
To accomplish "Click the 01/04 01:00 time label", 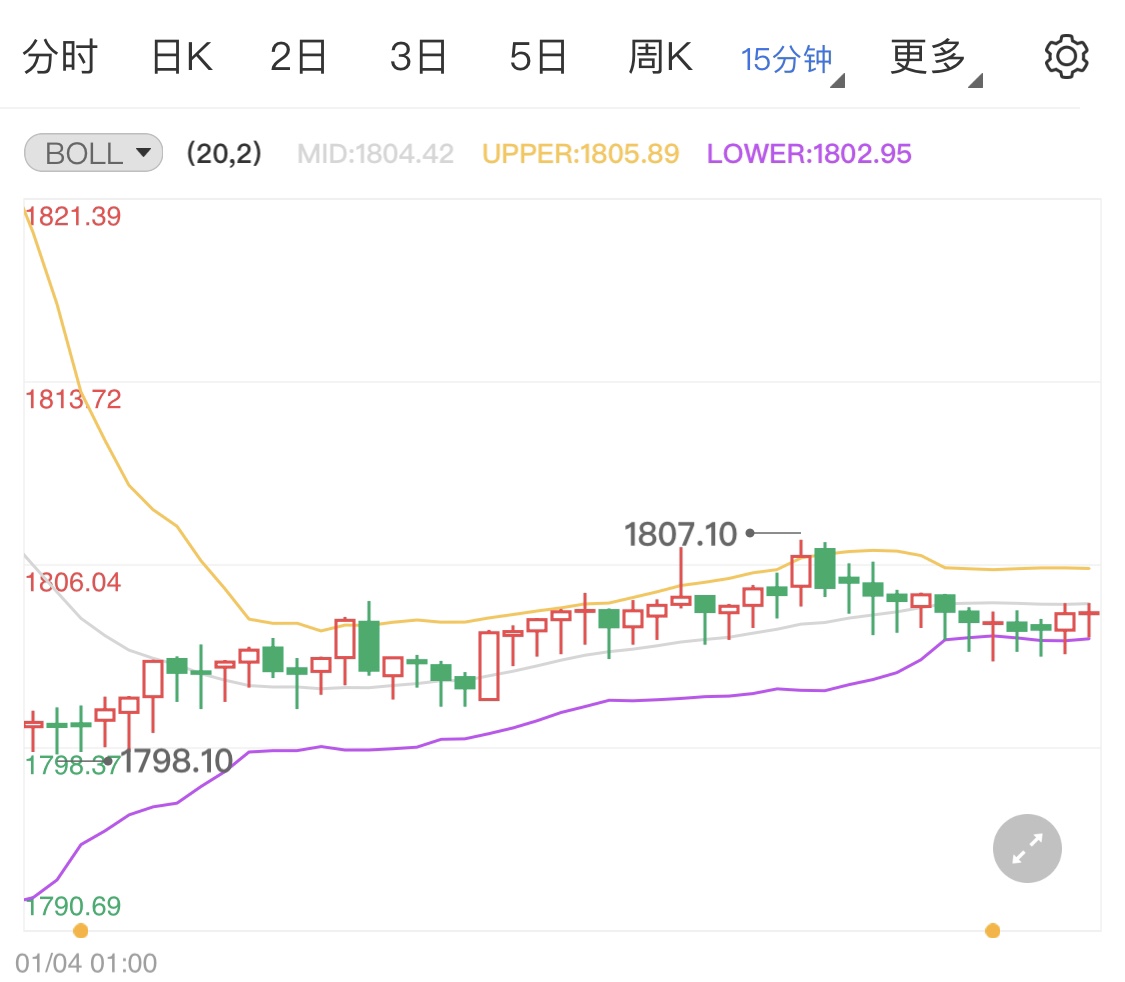I will (x=86, y=963).
